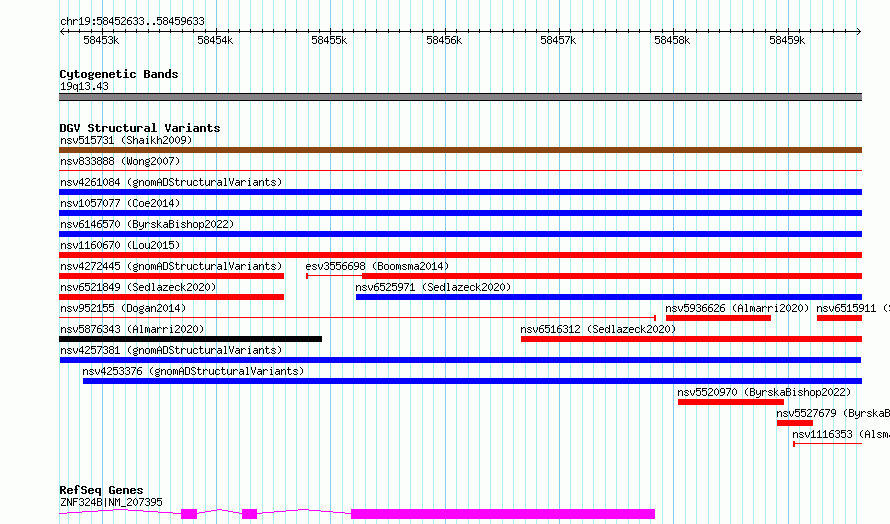Select the blue bar under nsv4253376

pyautogui.click(x=472, y=381)
